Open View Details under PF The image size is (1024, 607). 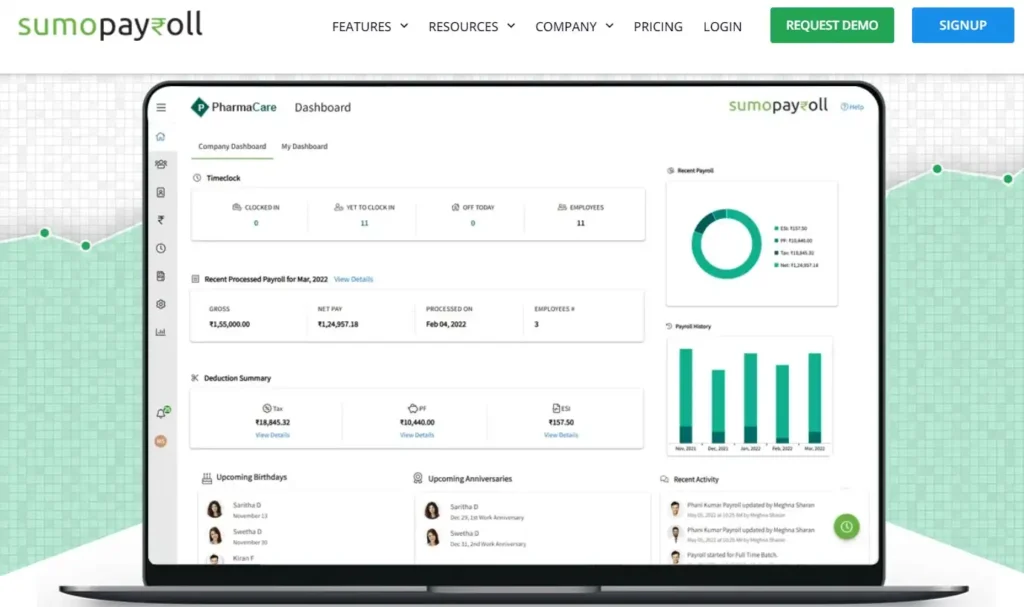click(417, 435)
